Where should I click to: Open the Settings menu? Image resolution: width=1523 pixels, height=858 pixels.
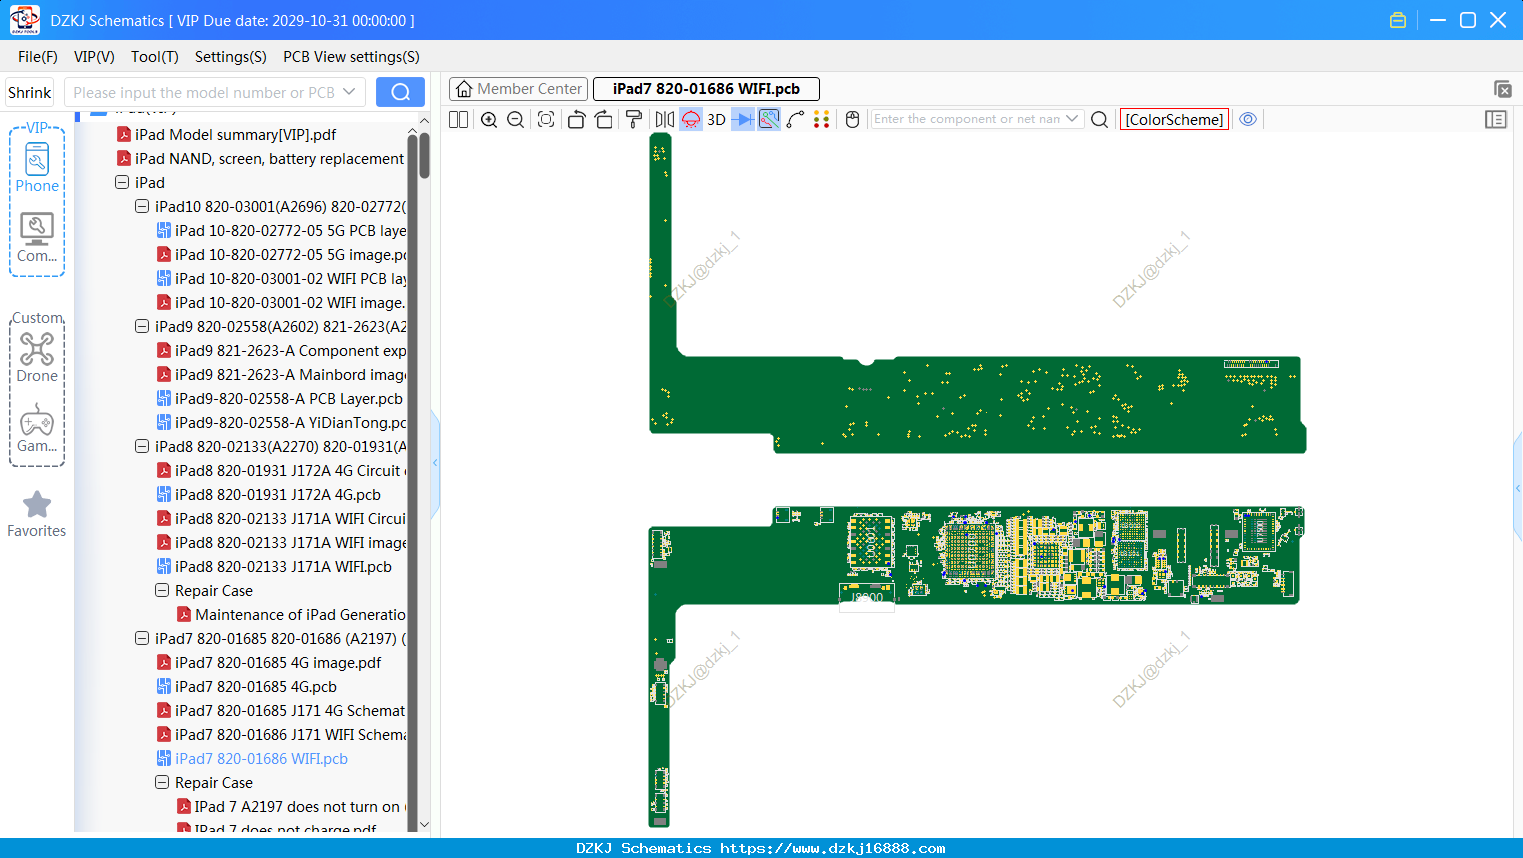[230, 57]
